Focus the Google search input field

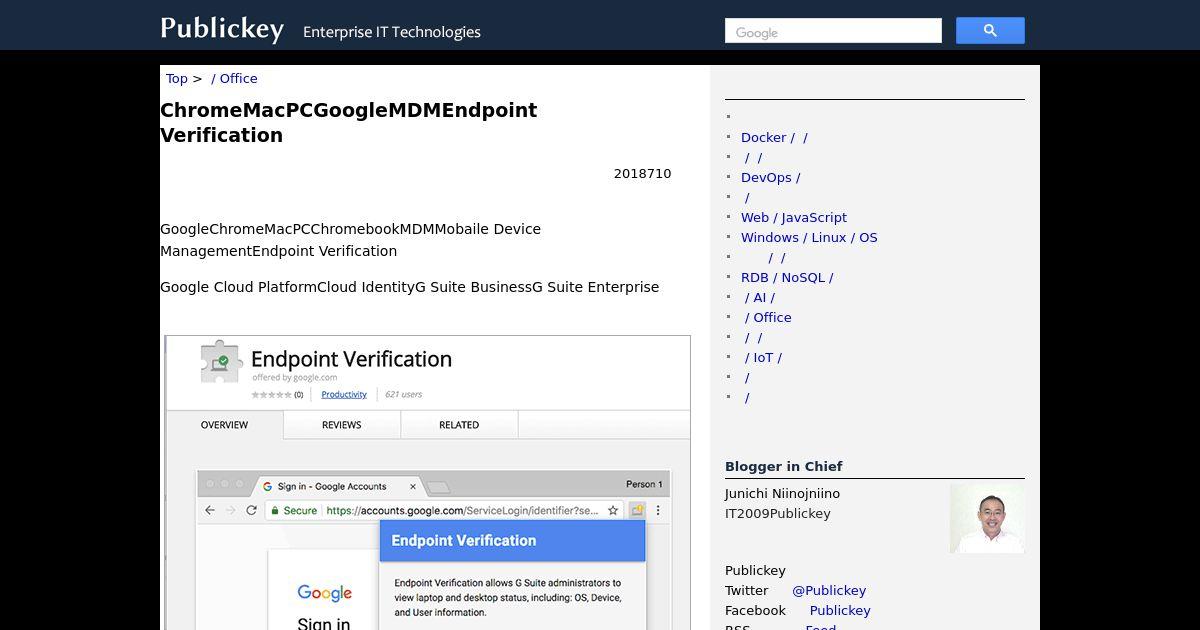pos(833,31)
